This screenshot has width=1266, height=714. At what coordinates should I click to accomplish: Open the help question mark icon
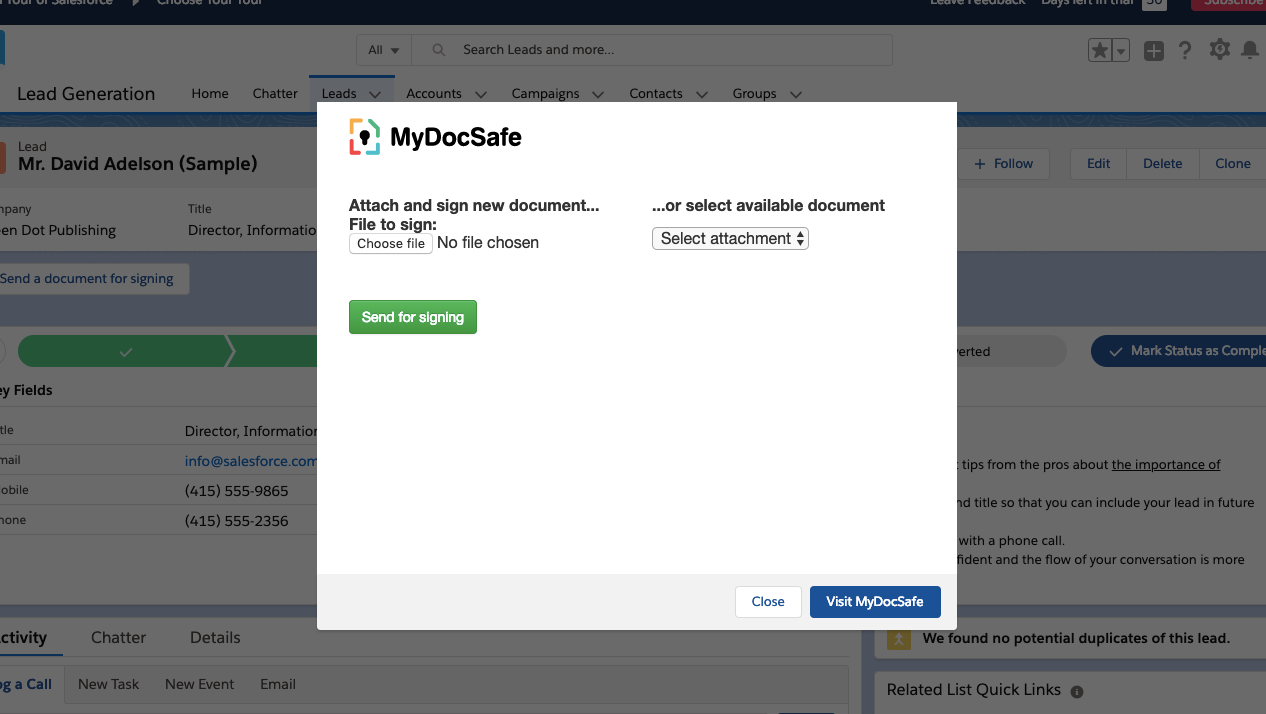[x=1186, y=50]
